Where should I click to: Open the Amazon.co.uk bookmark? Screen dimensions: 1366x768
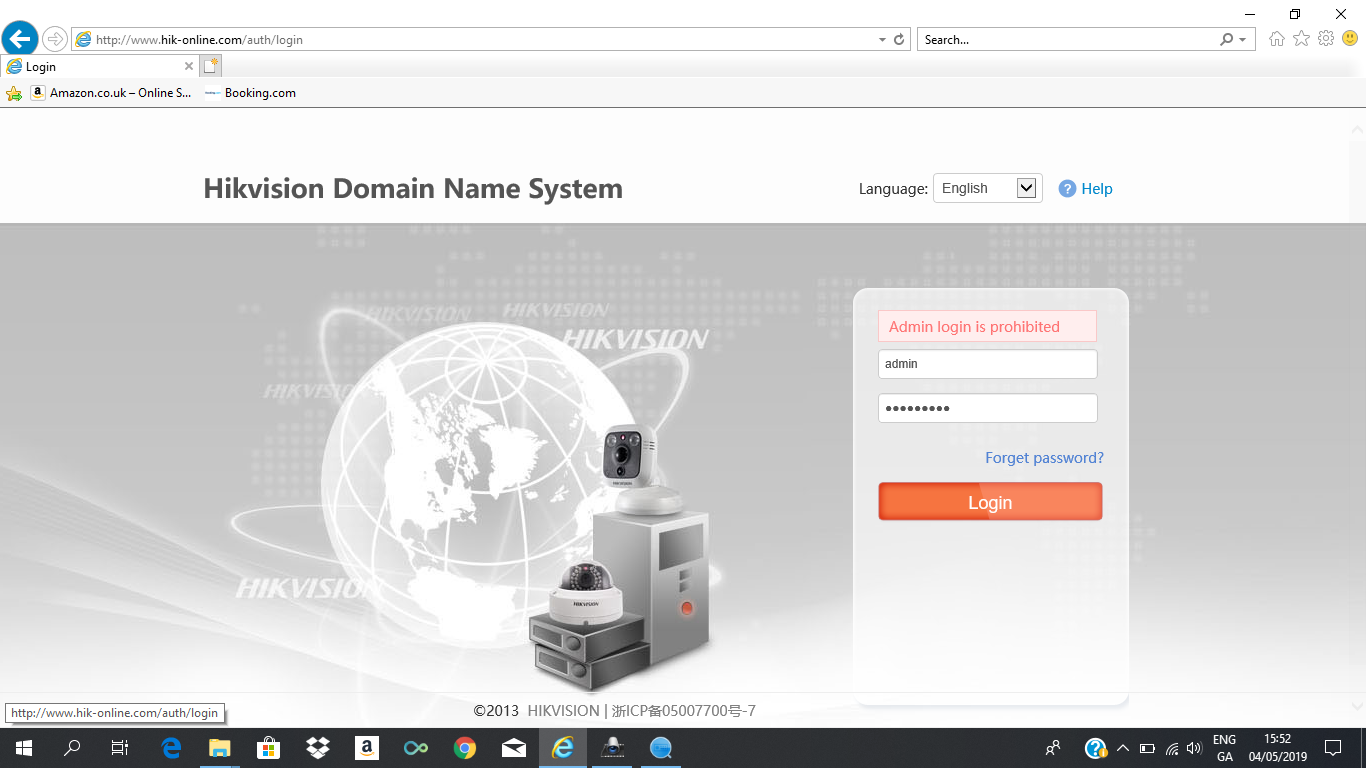110,93
